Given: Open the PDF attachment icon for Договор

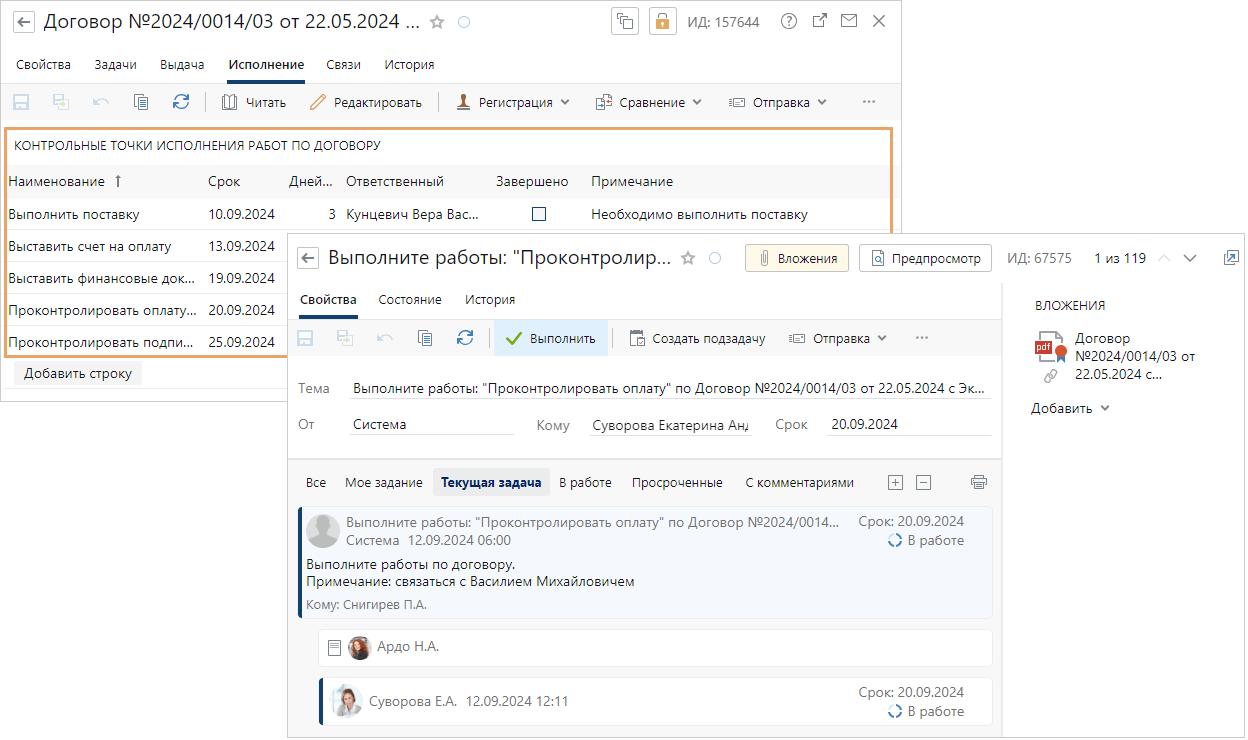Looking at the screenshot, I should point(1050,349).
